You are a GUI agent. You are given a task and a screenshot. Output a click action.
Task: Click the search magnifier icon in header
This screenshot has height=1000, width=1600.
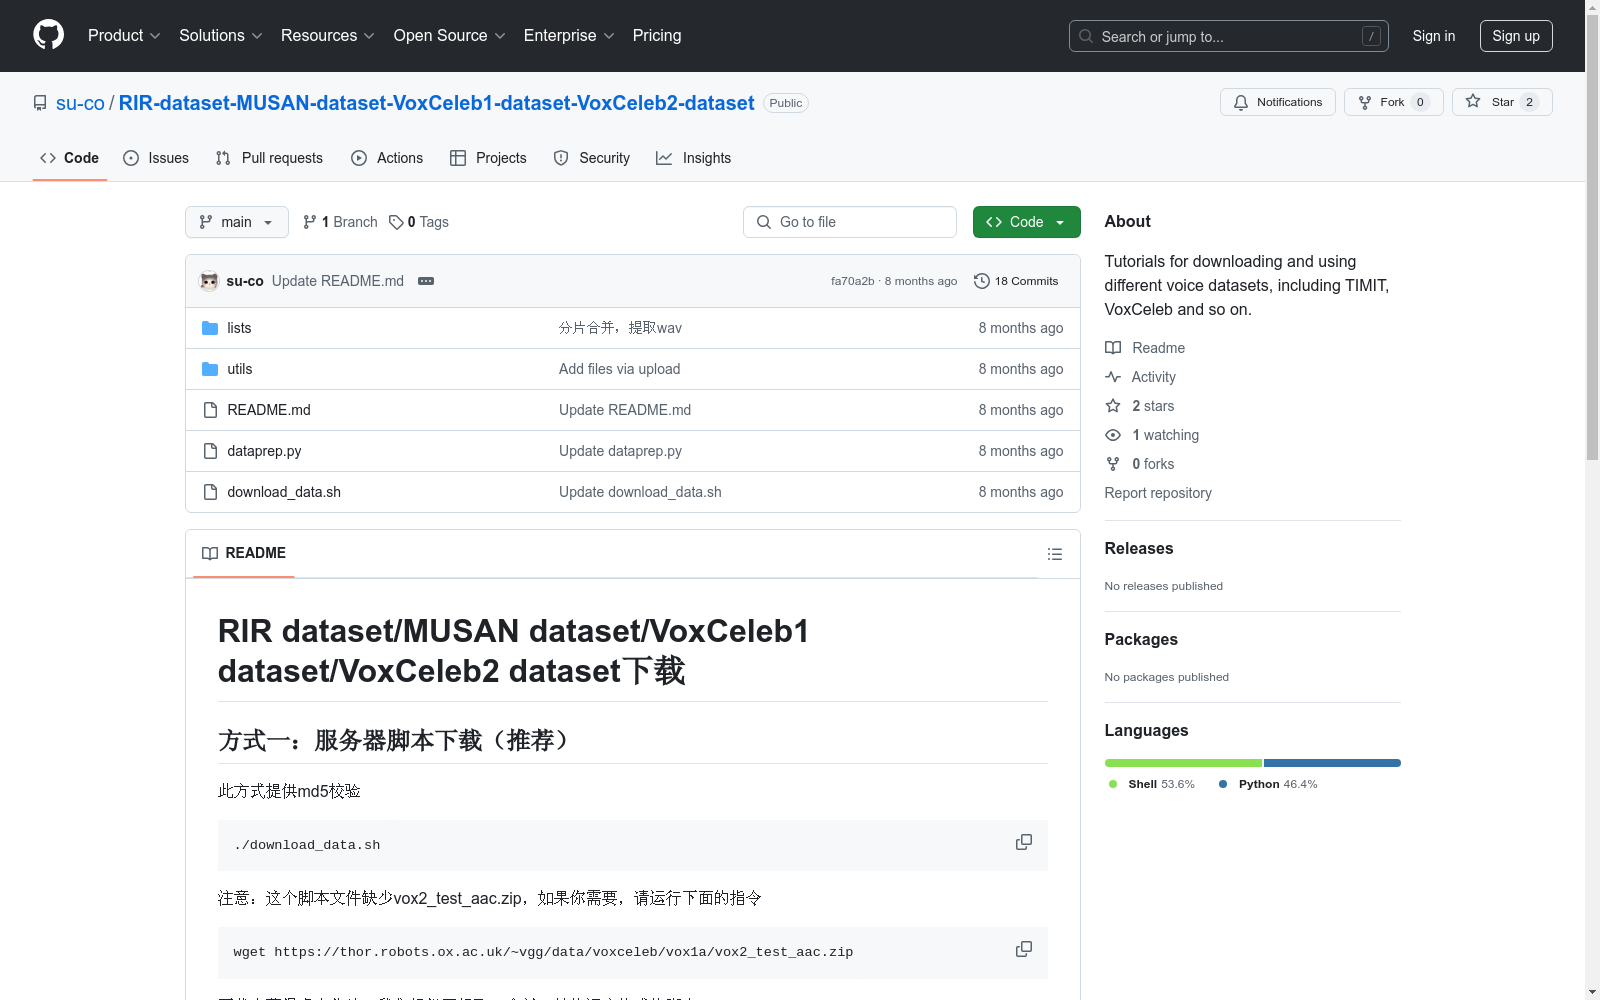[1086, 36]
